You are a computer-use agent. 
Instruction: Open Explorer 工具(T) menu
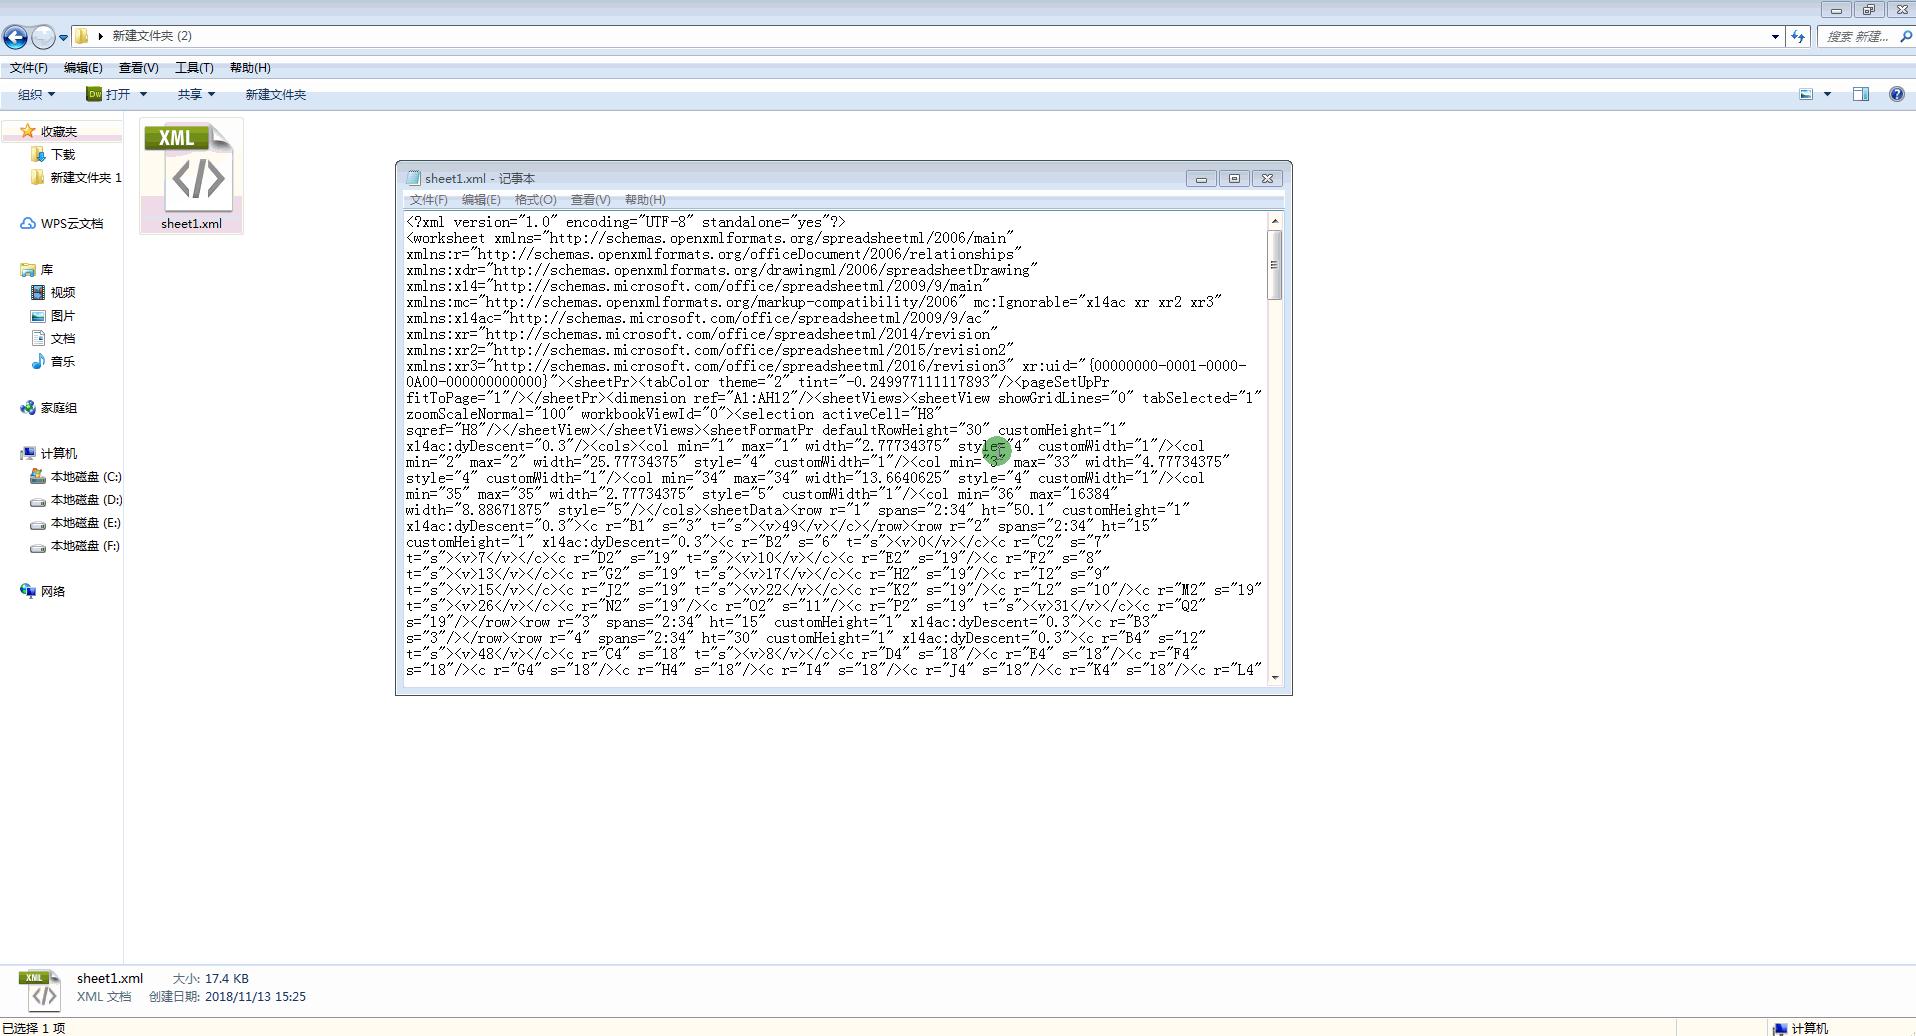point(194,68)
